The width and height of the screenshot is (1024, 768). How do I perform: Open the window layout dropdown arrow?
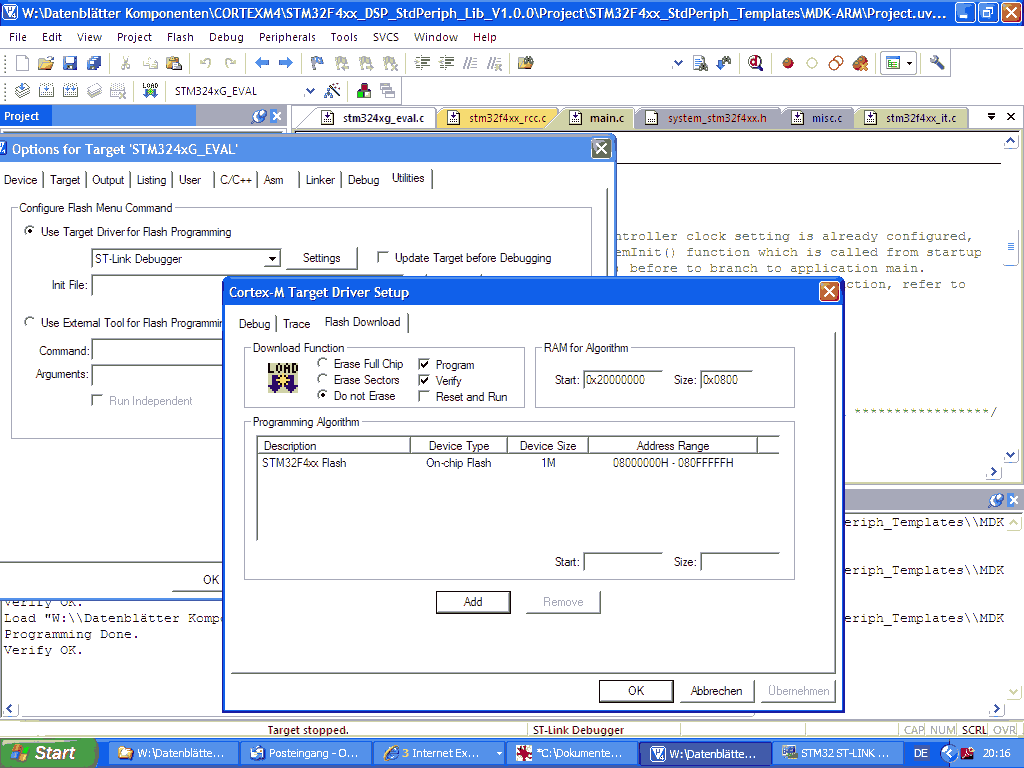(910, 63)
